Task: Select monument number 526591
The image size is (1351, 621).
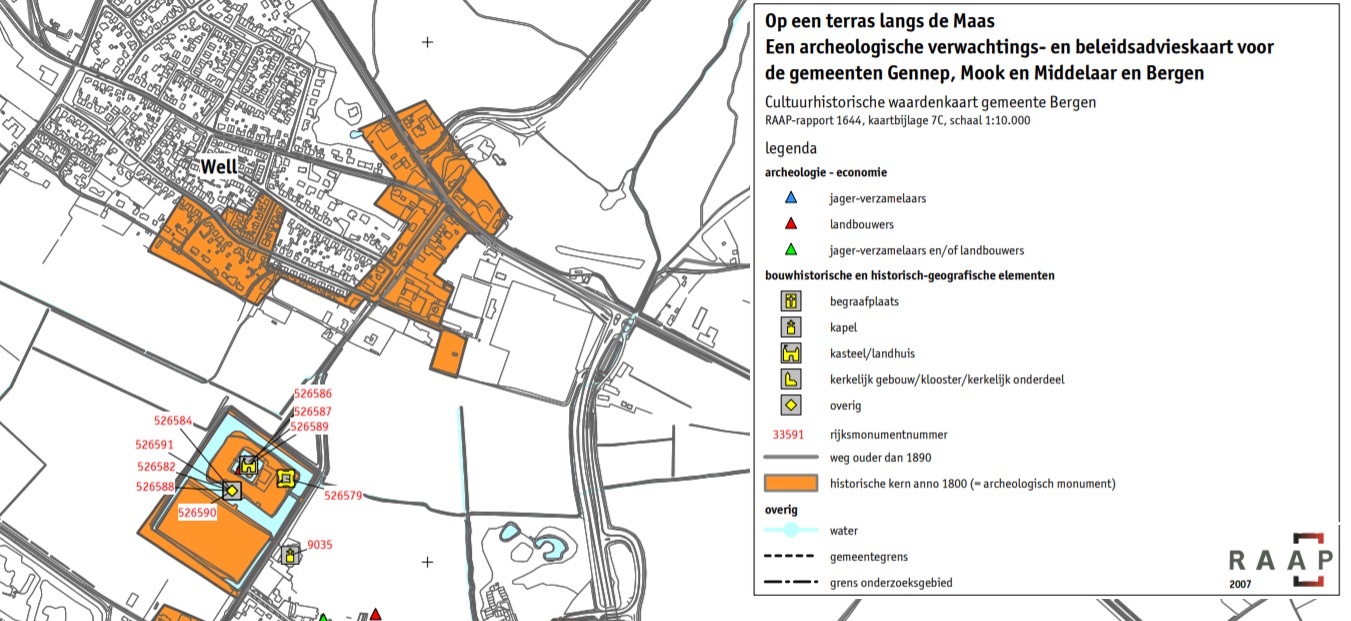Action: pyautogui.click(x=154, y=445)
